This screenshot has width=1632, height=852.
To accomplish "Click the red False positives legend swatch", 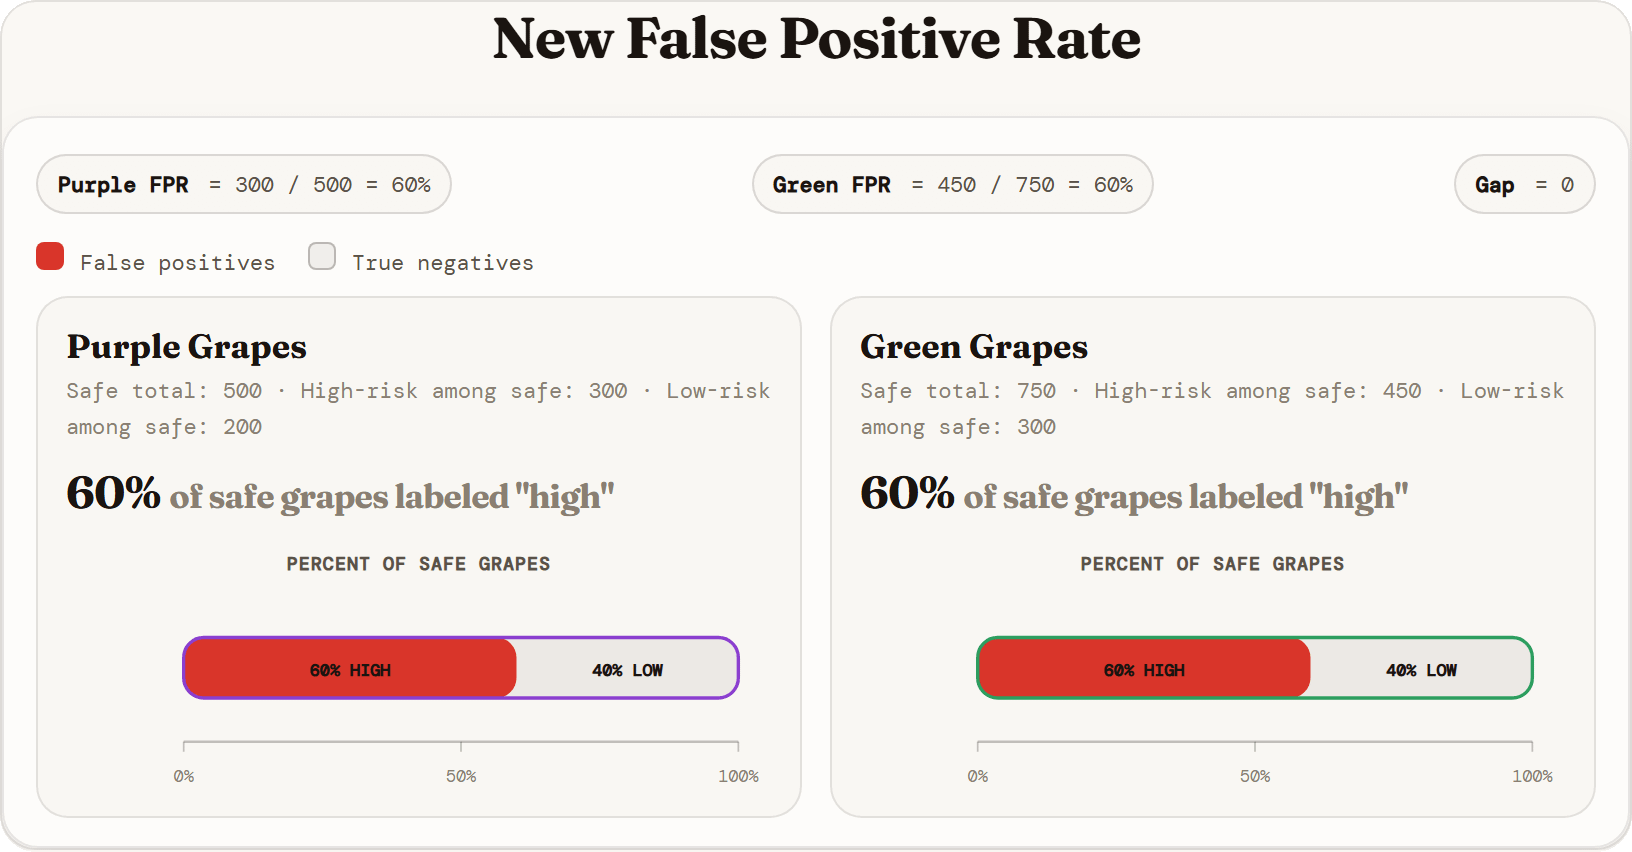I will click(x=50, y=256).
